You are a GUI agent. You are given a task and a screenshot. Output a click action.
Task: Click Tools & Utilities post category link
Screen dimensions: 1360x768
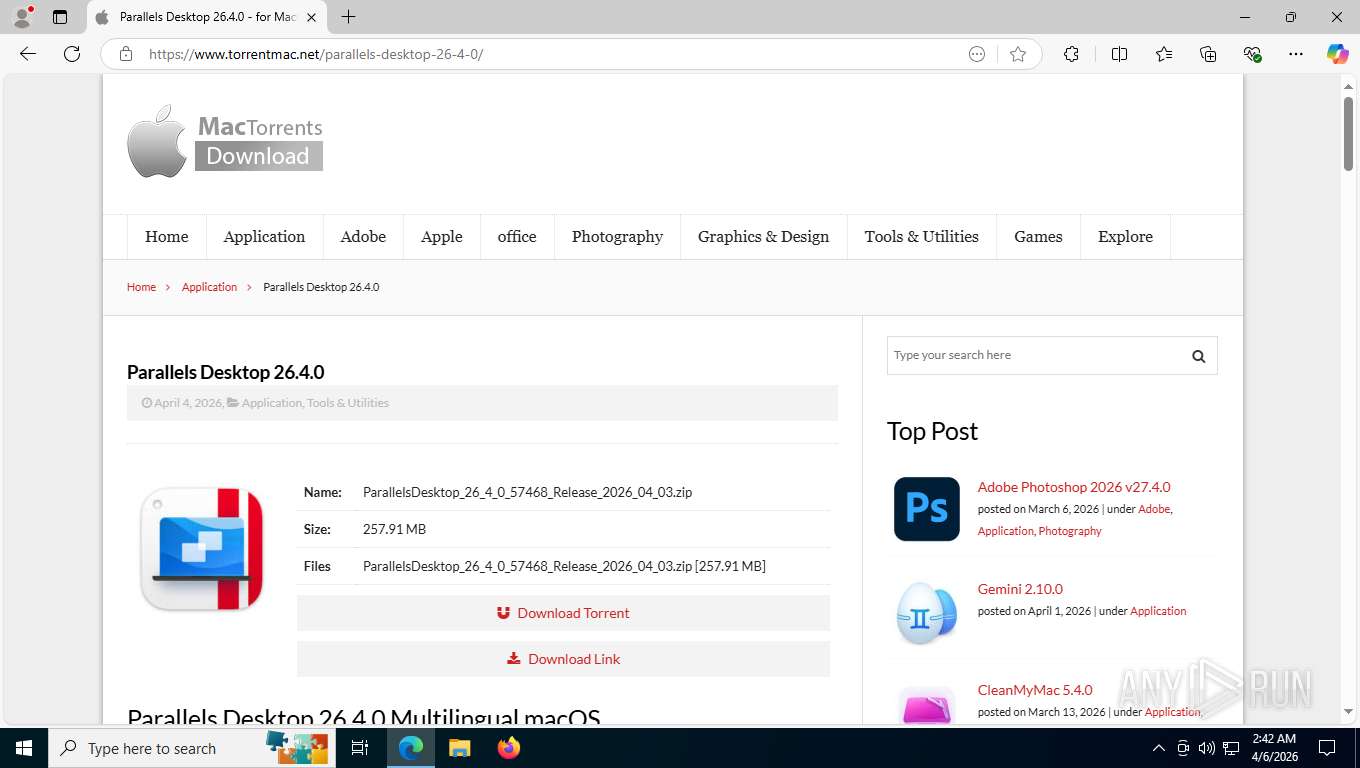[348, 403]
